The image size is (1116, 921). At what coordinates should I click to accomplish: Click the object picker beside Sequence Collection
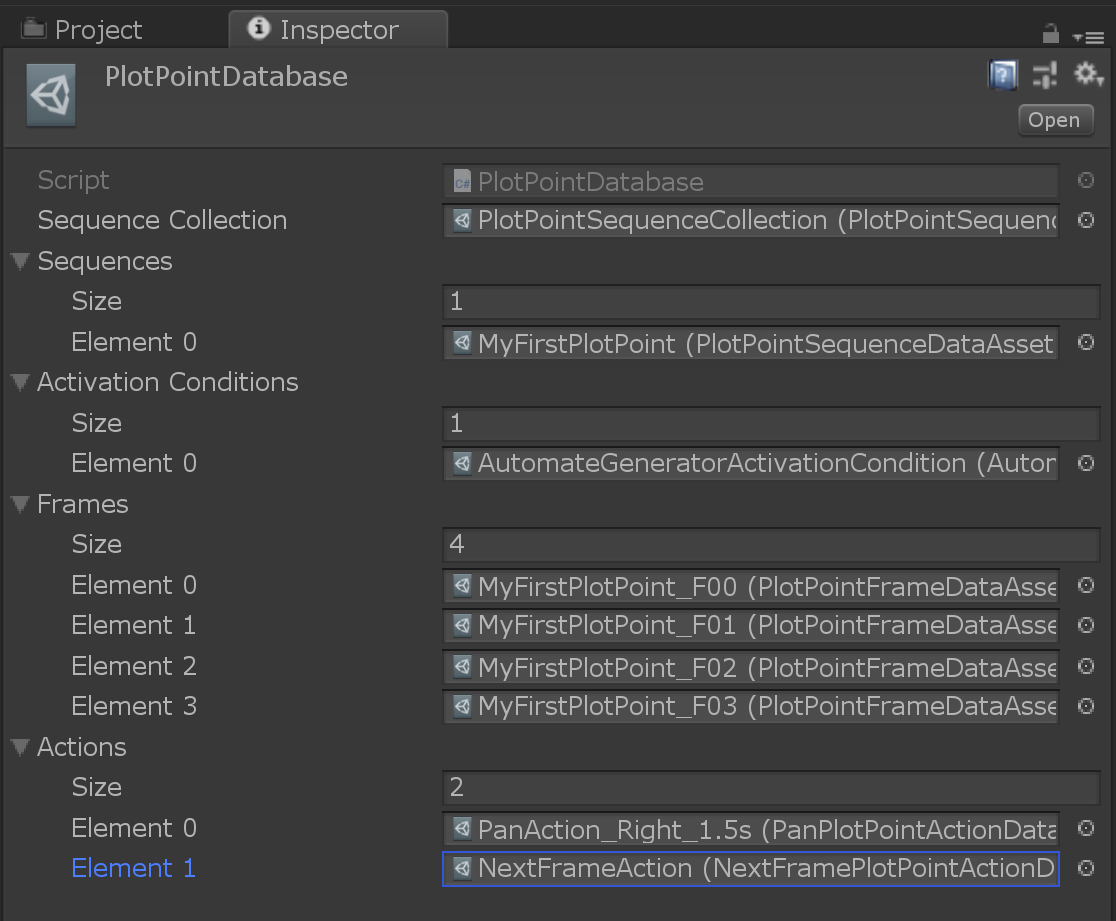click(1086, 221)
